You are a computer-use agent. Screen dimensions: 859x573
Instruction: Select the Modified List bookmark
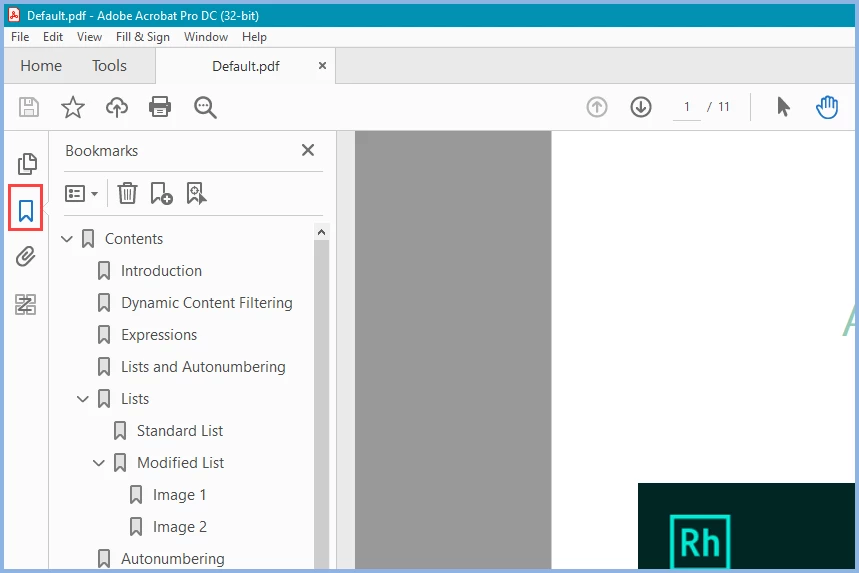coord(180,463)
